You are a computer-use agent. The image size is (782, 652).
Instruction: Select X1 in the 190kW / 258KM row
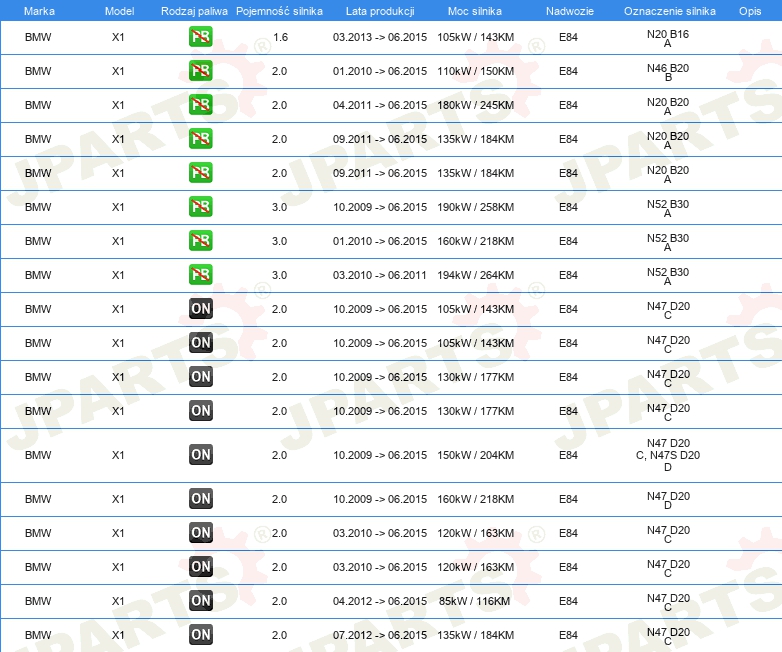(118, 207)
